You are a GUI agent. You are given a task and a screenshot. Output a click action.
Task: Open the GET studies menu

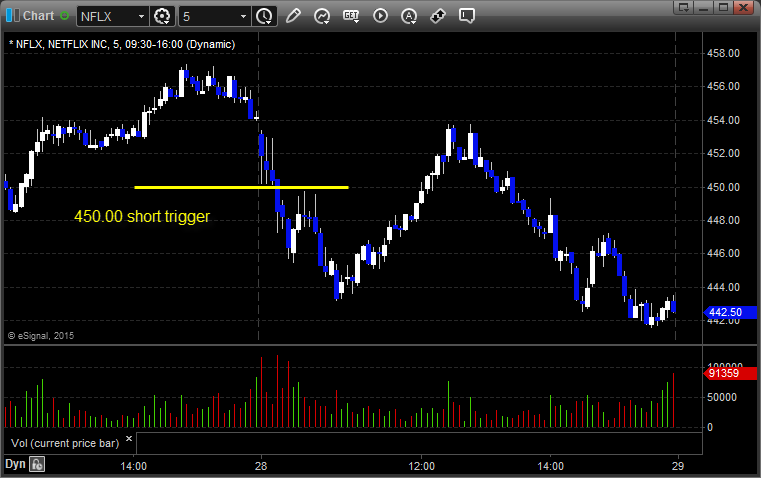tap(351, 16)
